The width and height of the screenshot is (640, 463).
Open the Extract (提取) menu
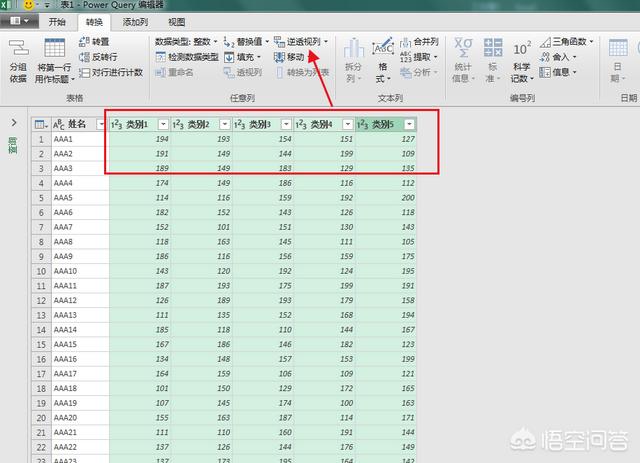[419, 57]
